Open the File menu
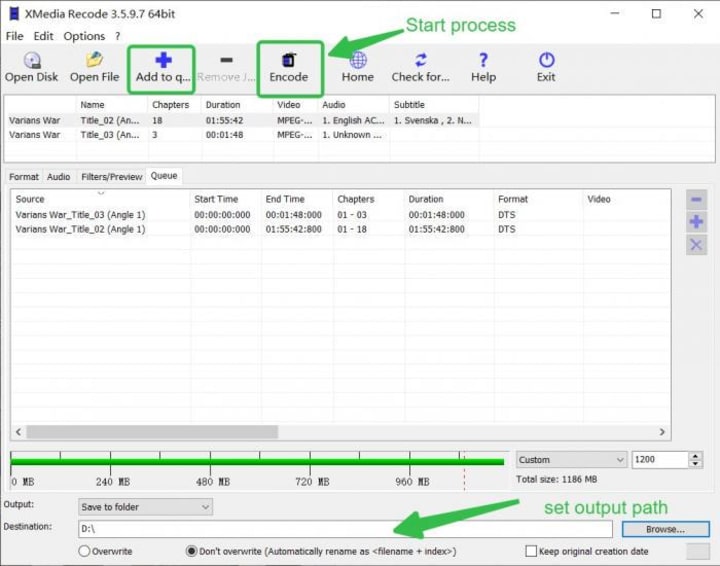The height and width of the screenshot is (566, 720). point(14,36)
